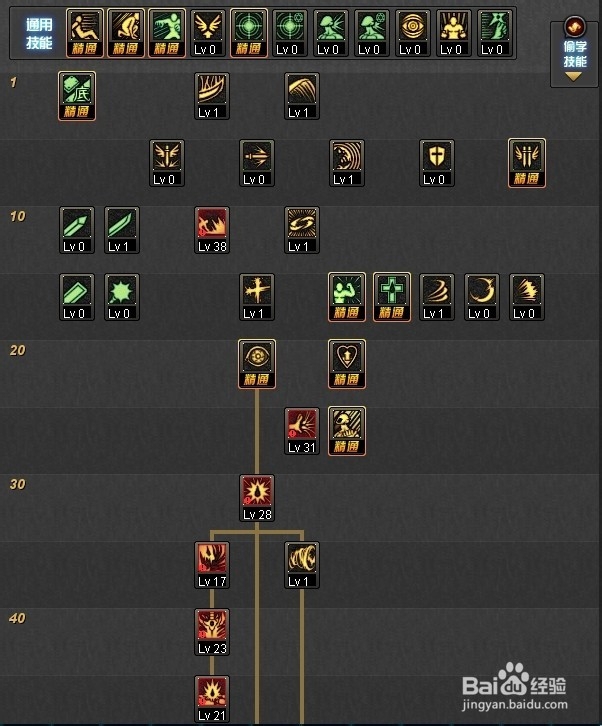Click the mastered heart arrow skill
The height and width of the screenshot is (726, 602).
click(346, 364)
